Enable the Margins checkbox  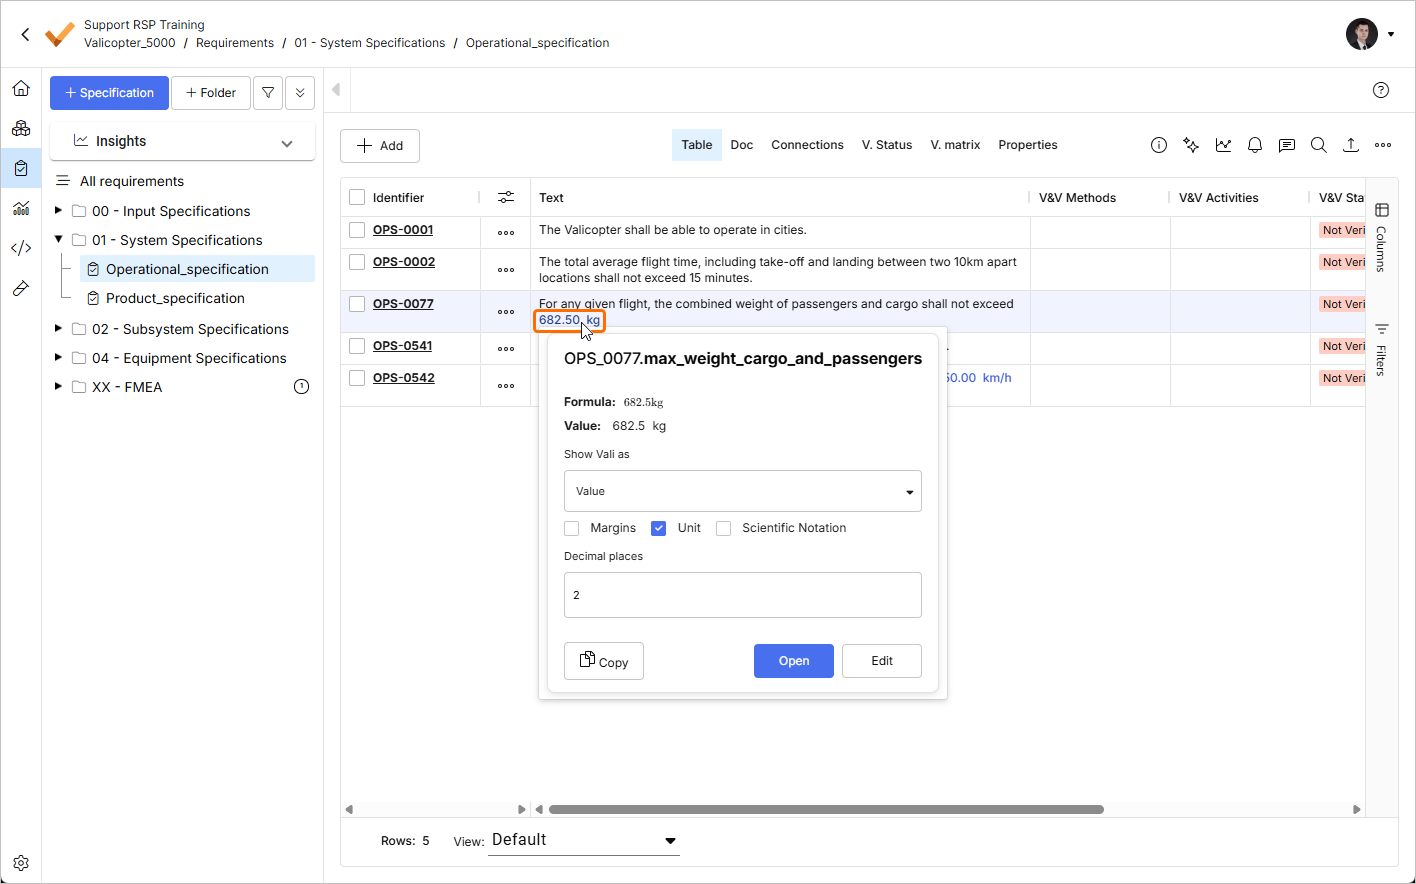571,528
